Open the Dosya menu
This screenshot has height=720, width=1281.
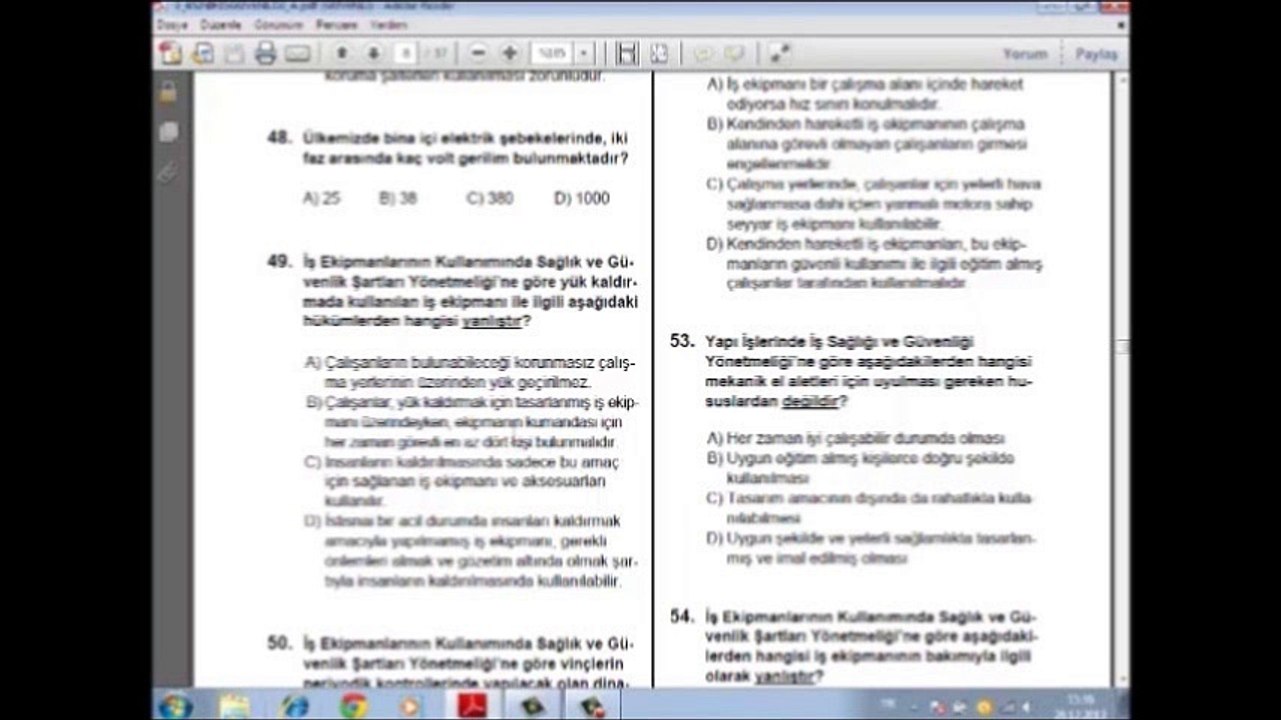pos(172,24)
